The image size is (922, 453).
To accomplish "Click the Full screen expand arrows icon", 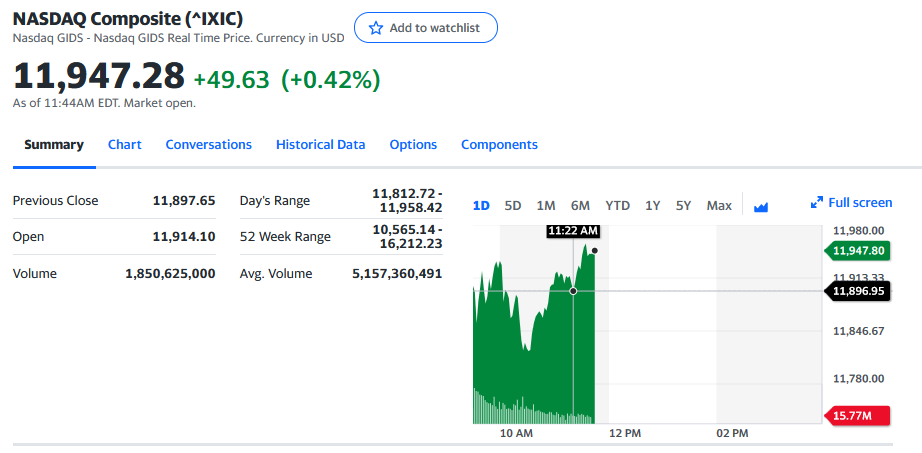I will coord(816,203).
